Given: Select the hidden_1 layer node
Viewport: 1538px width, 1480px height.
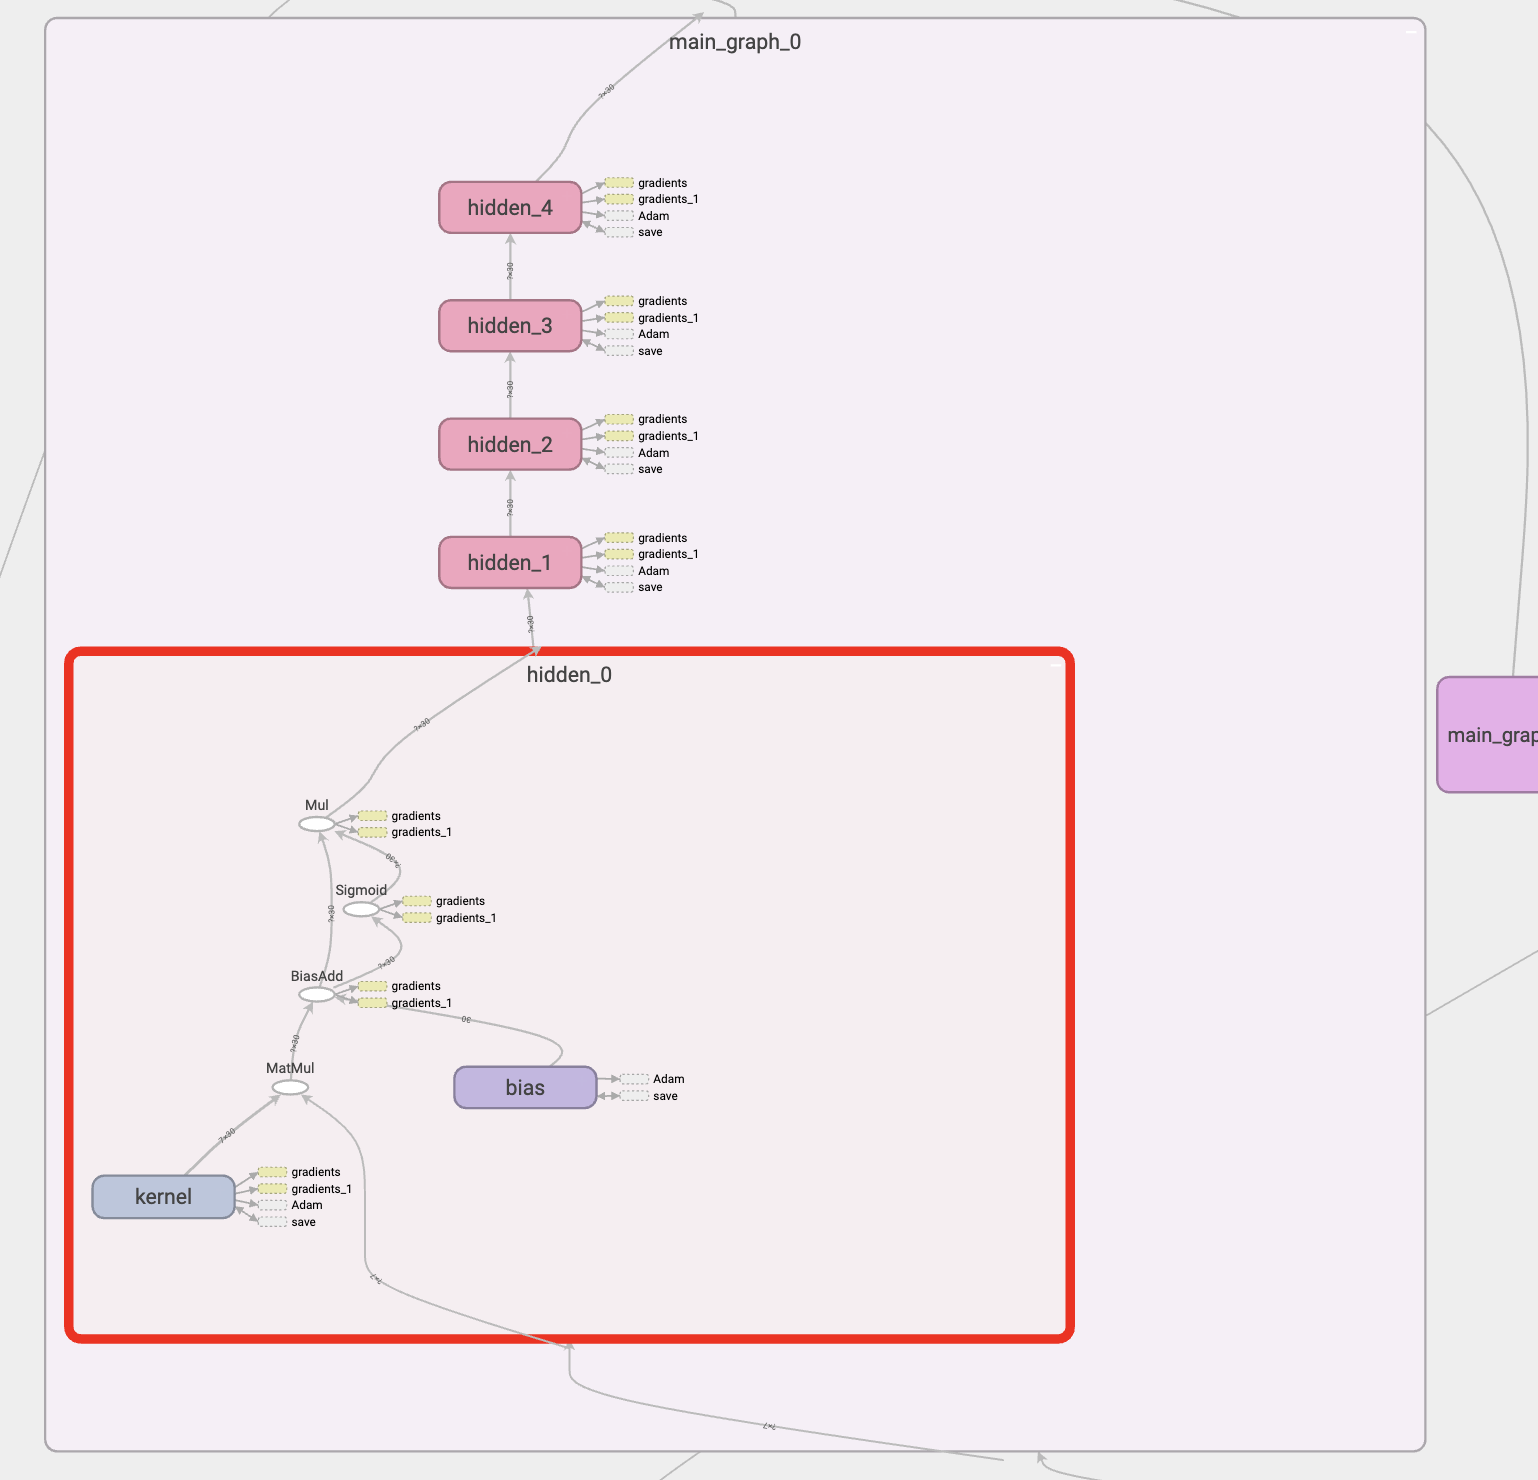Looking at the screenshot, I should coord(509,562).
